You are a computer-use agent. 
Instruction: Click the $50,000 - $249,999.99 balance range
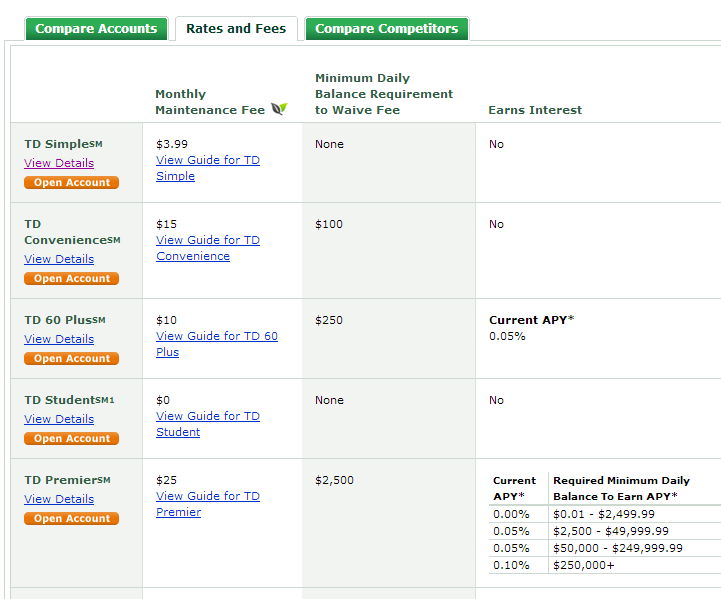click(618, 548)
